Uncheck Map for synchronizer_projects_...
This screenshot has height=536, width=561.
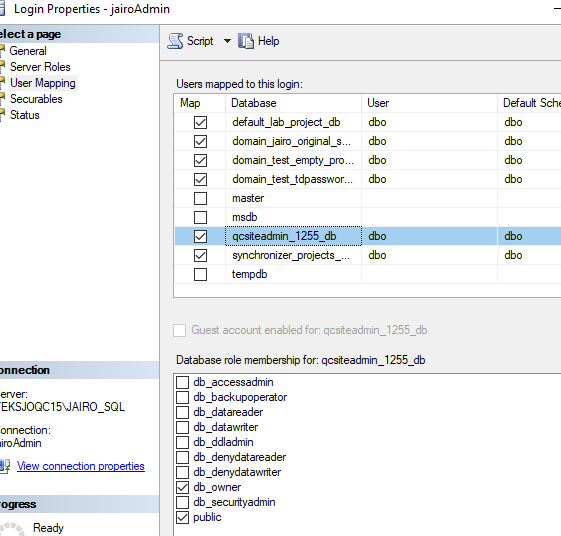tap(200, 255)
